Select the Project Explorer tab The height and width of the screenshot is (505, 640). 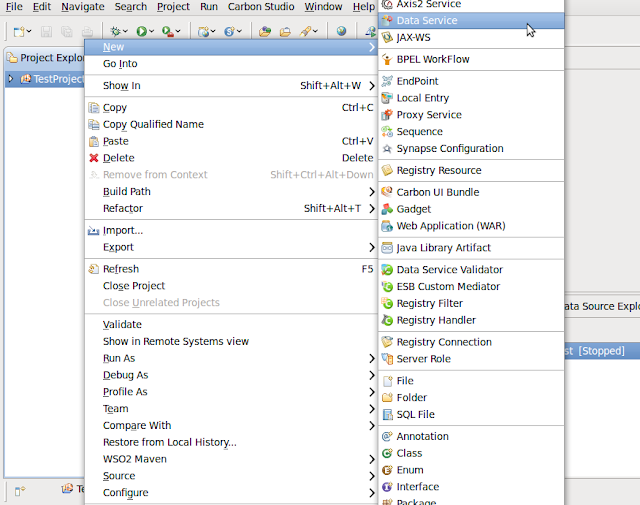point(46,58)
